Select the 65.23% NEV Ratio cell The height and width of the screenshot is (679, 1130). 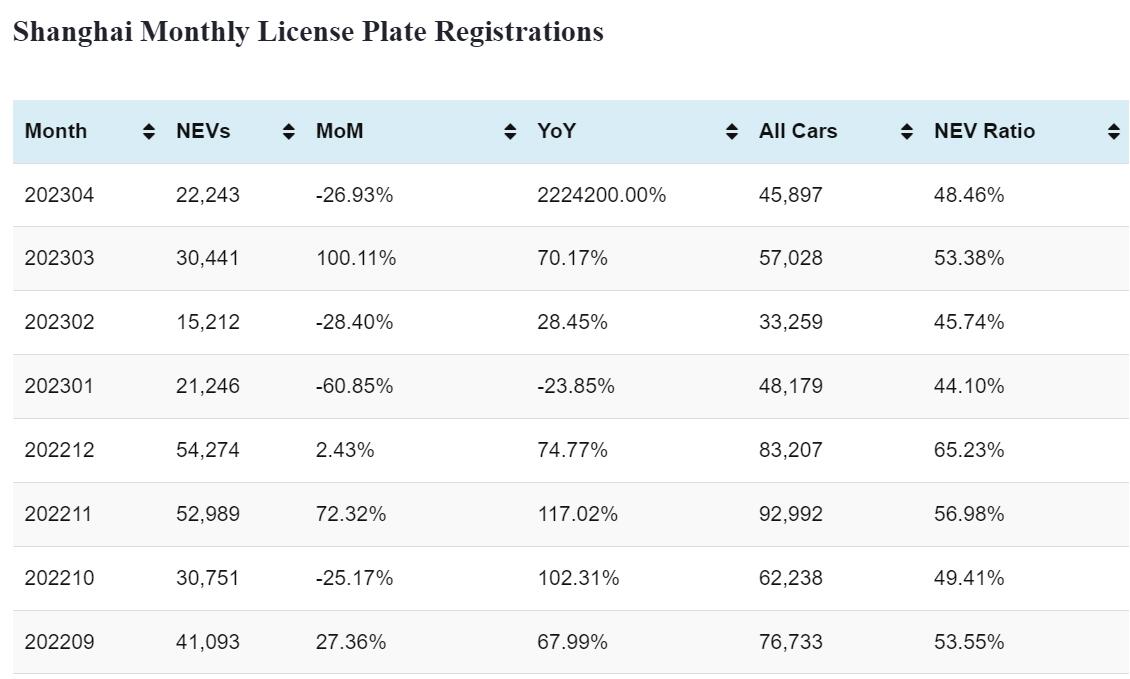[969, 450]
